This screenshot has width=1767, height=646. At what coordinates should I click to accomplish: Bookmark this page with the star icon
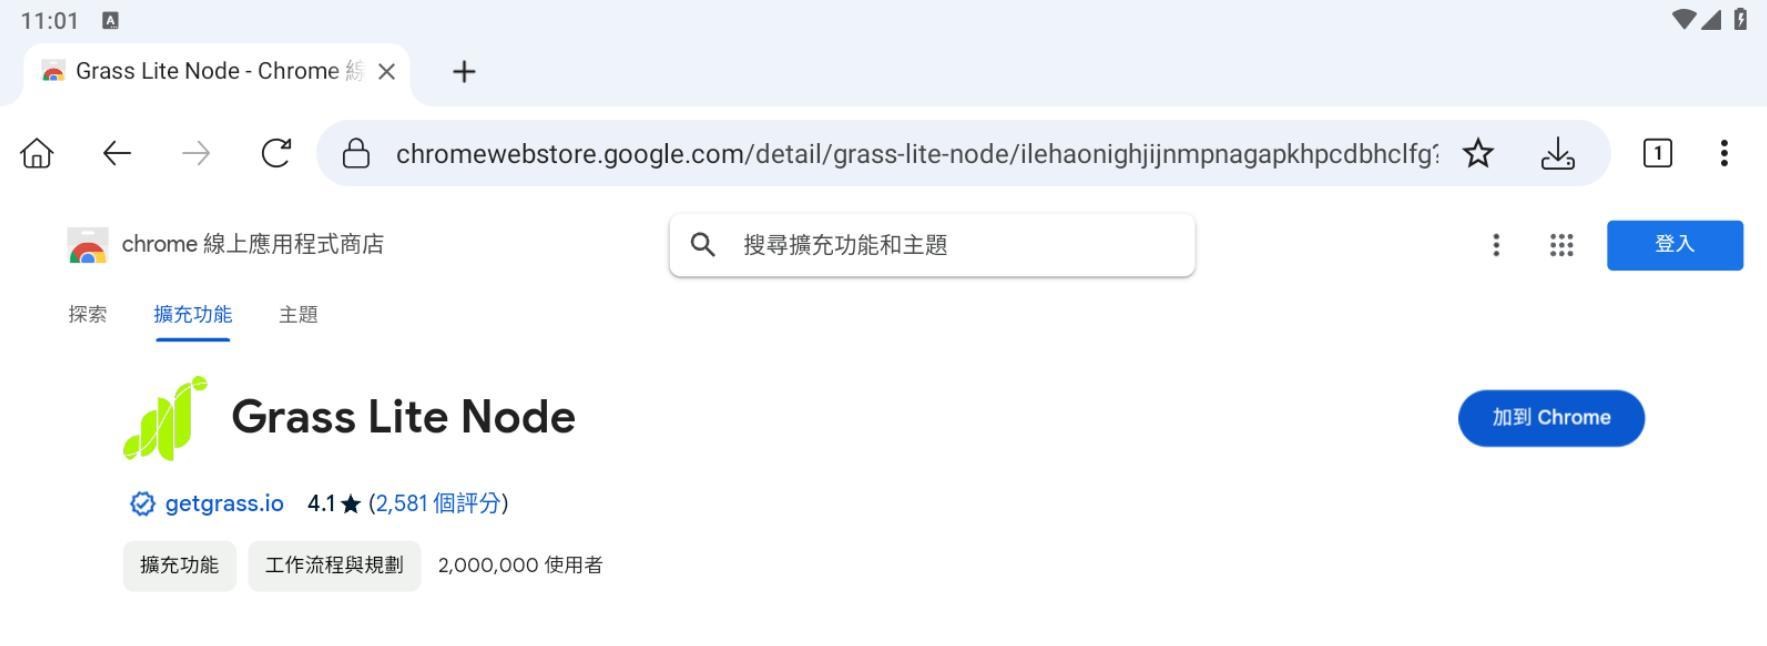1479,153
